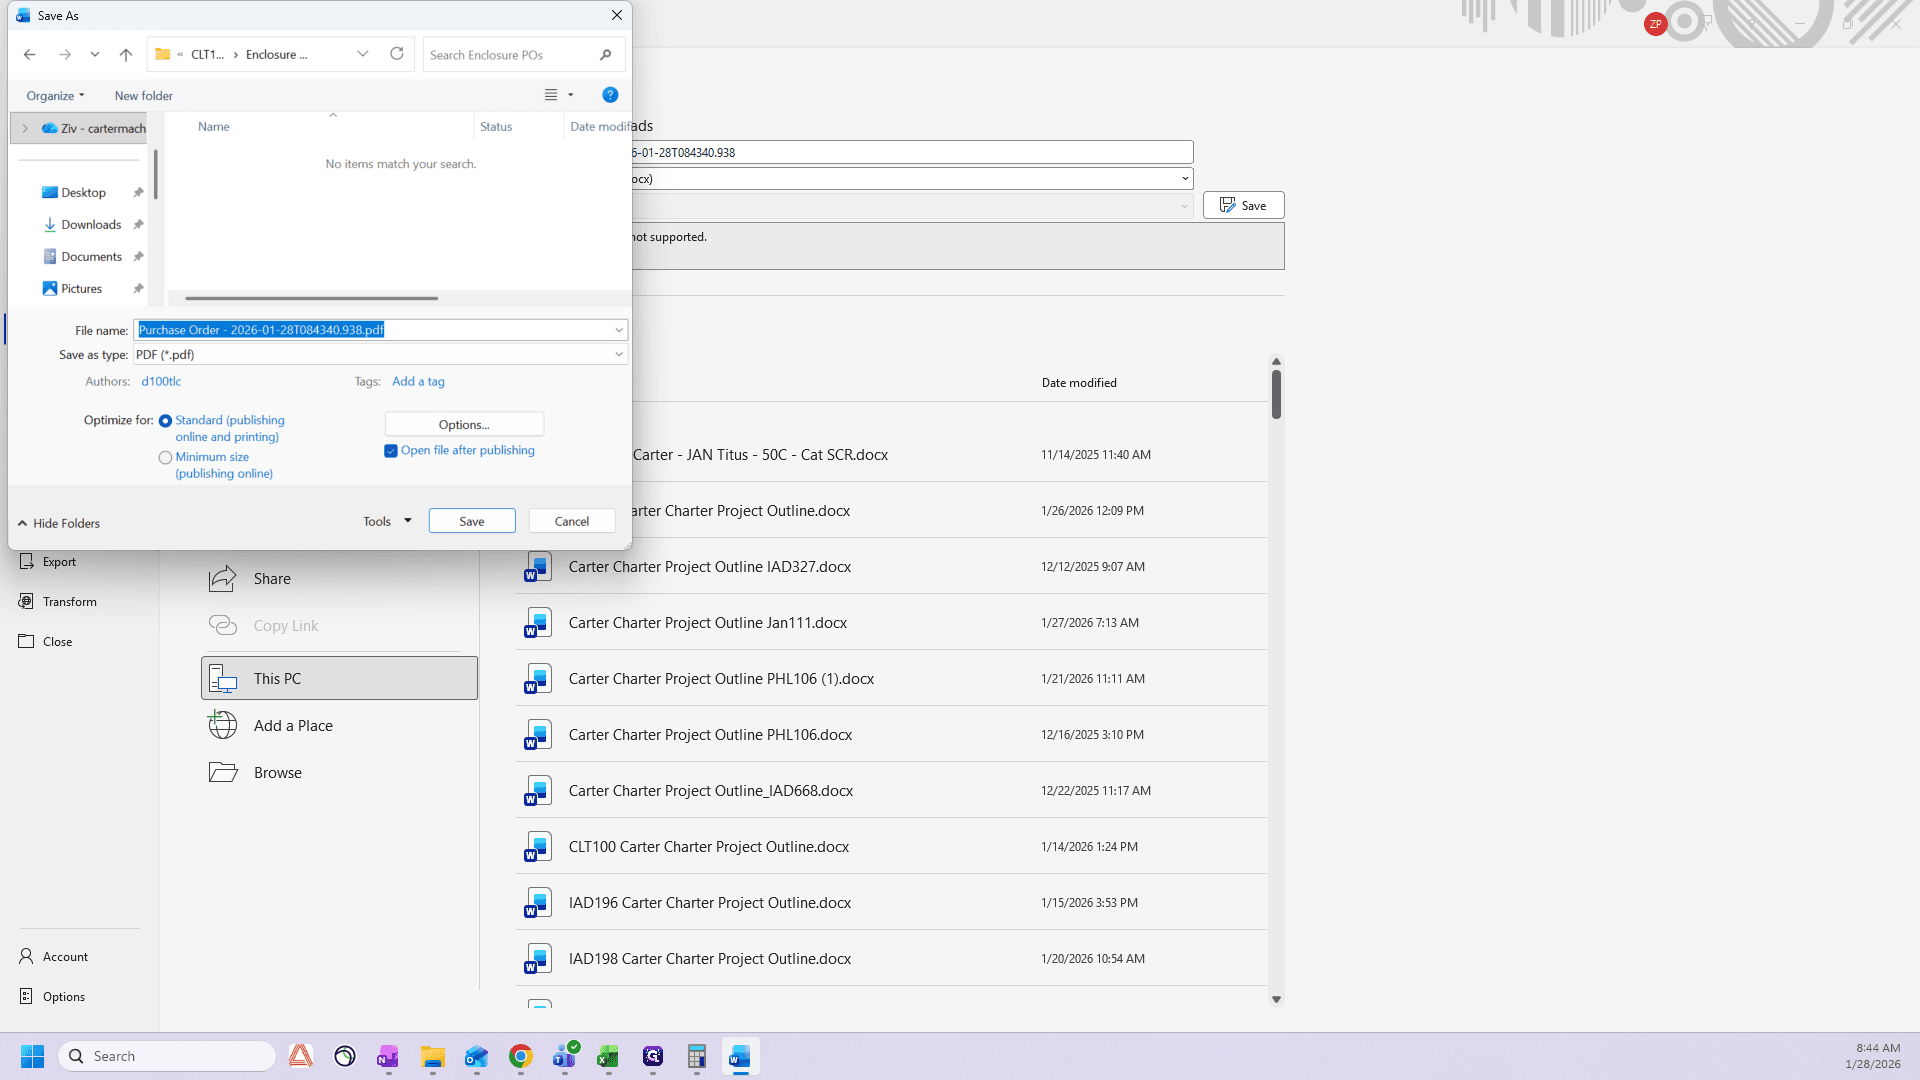This screenshot has width=1920, height=1080.
Task: Cancel the Save As dialog
Action: (x=572, y=521)
